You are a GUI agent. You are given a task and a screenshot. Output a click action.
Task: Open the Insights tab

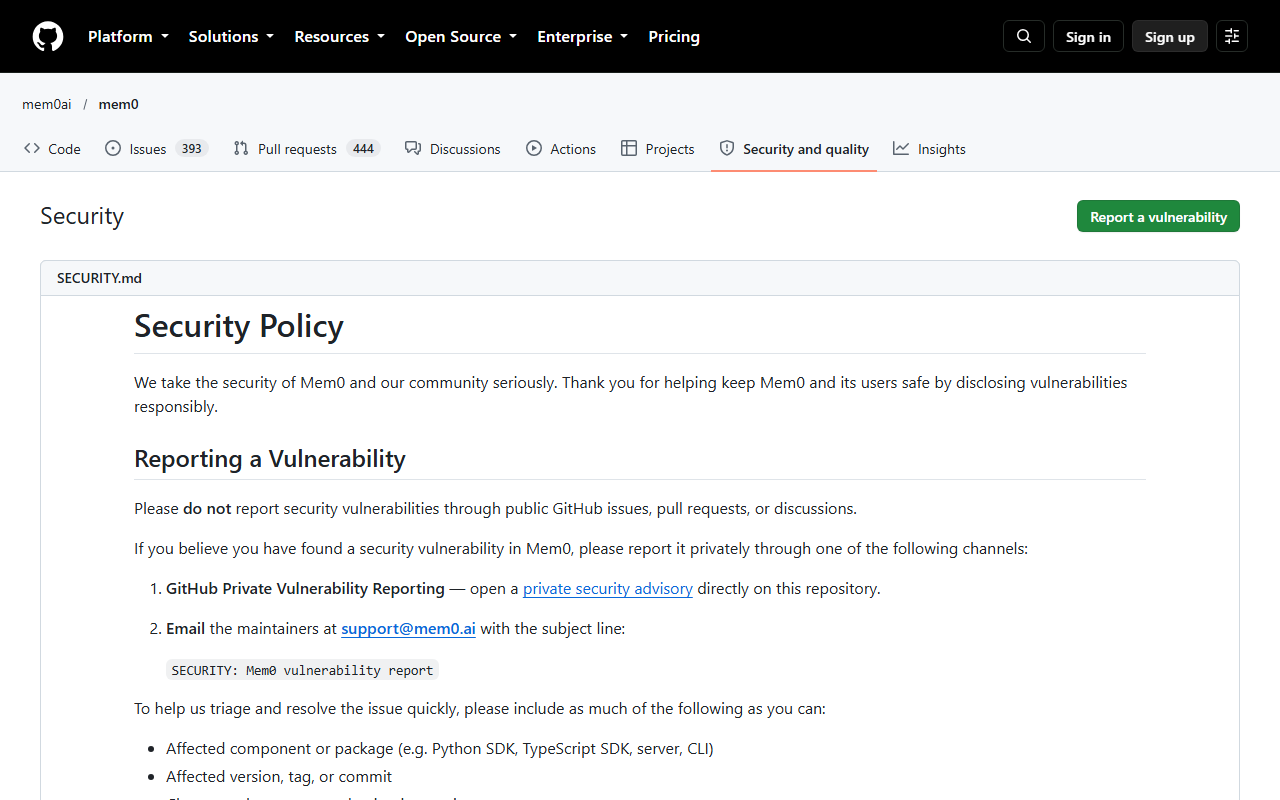929,149
